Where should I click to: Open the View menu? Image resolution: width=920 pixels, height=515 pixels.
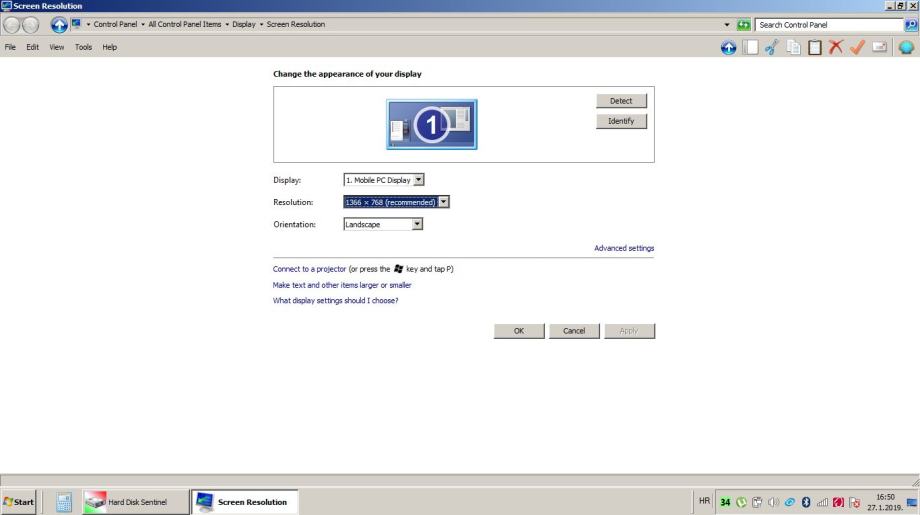coord(56,47)
